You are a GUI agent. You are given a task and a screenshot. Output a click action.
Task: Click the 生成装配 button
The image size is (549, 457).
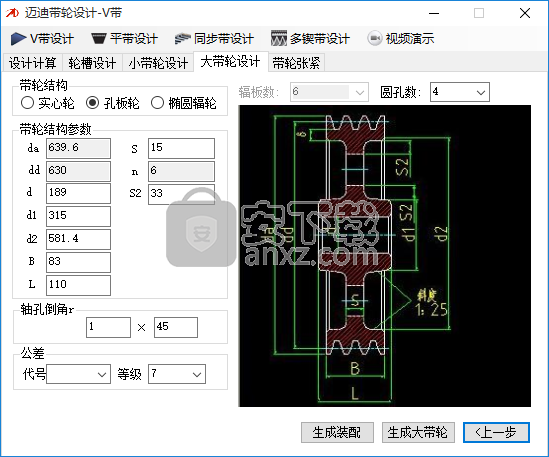point(337,432)
